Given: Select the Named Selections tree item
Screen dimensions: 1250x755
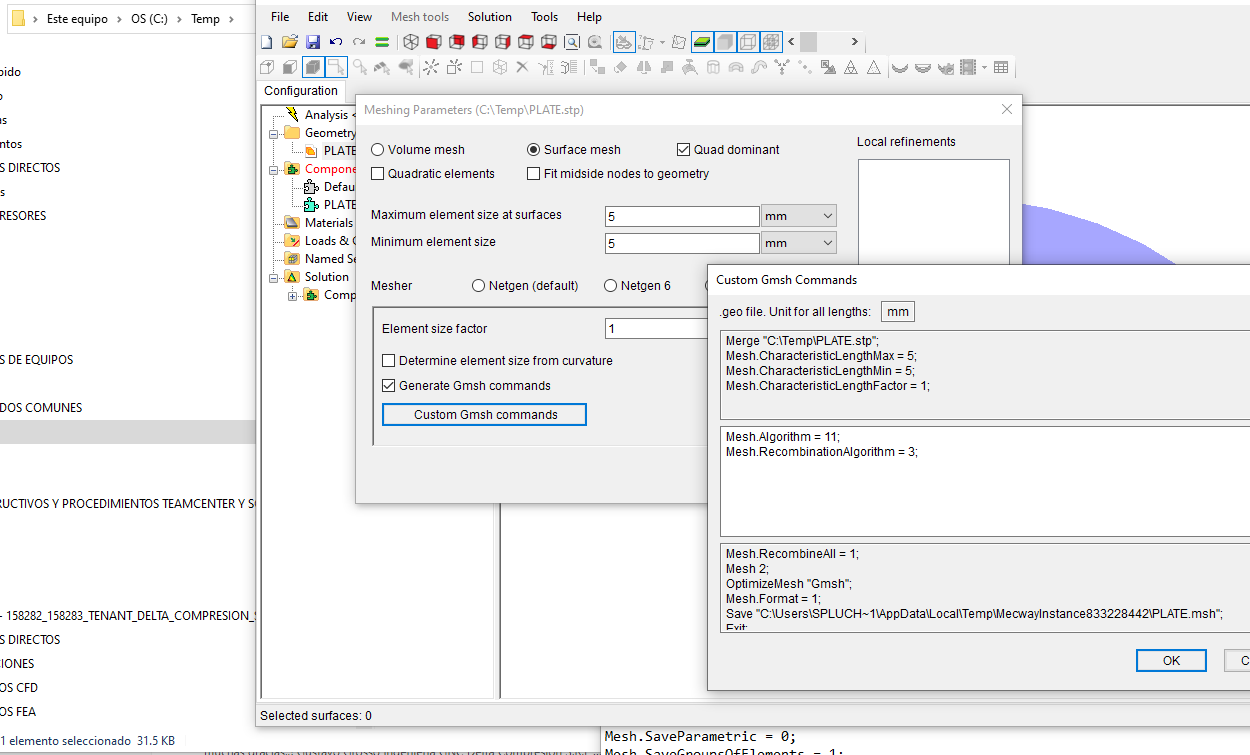Looking at the screenshot, I should click(330, 258).
